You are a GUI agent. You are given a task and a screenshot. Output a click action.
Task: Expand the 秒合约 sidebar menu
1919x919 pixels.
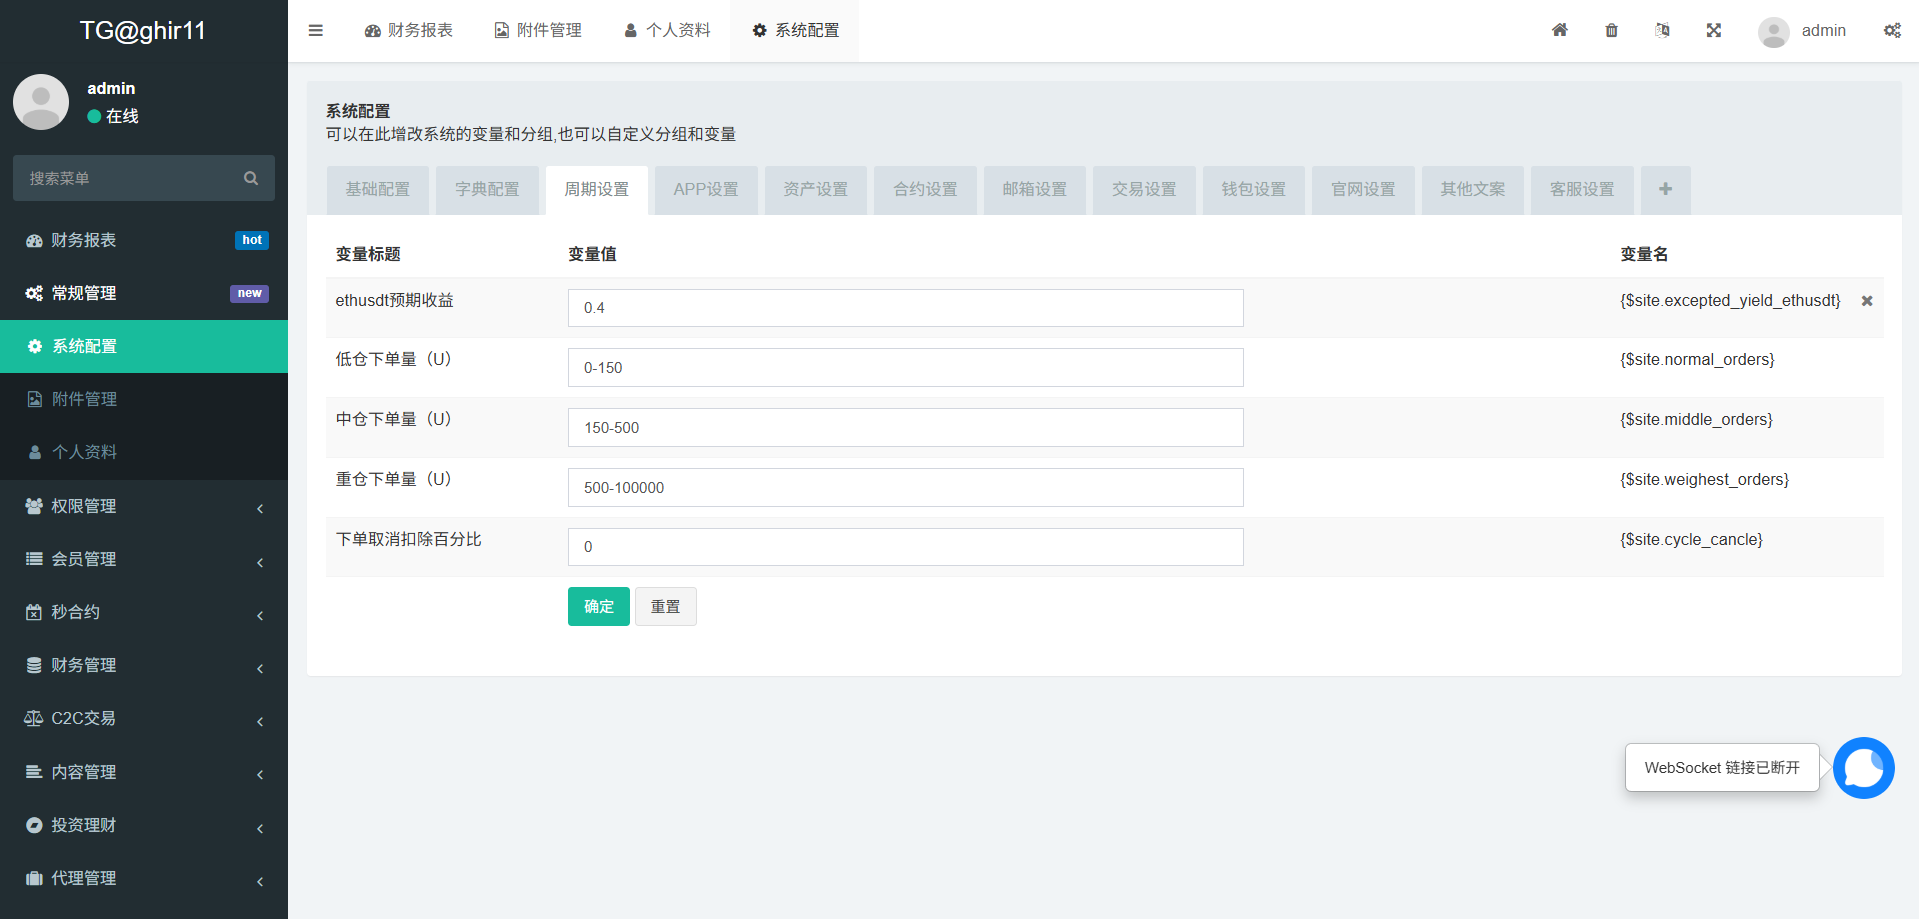pos(144,612)
